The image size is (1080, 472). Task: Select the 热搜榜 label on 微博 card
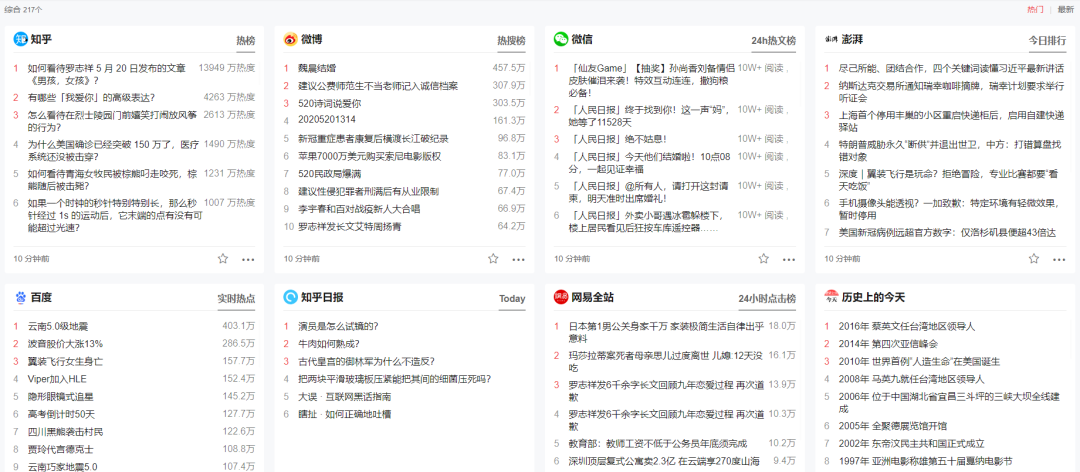click(511, 40)
